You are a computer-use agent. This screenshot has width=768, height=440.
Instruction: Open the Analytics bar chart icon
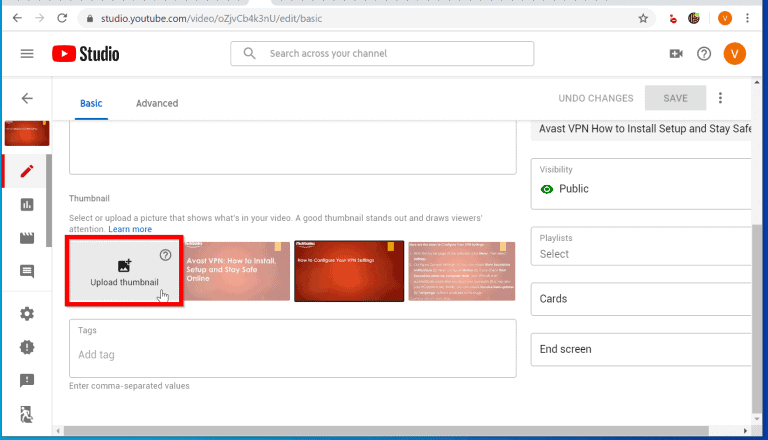tap(27, 204)
